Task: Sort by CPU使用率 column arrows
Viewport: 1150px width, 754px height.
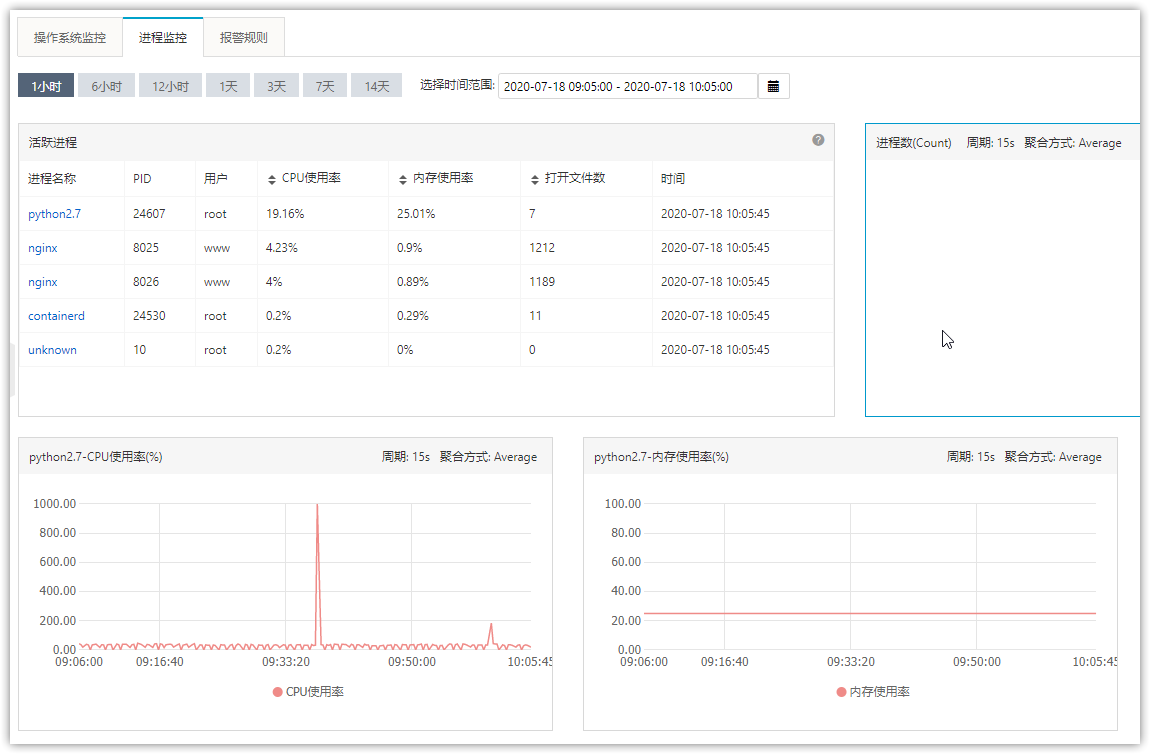Action: [271, 179]
